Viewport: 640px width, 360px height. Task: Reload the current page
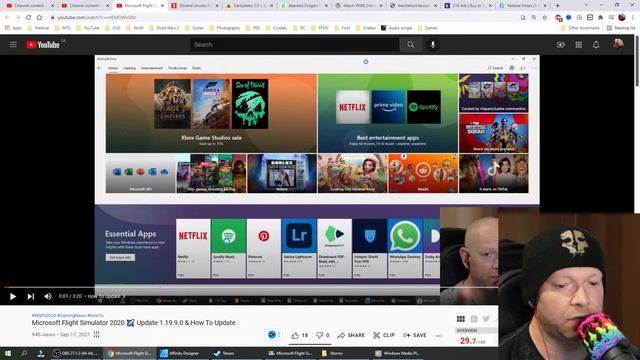(29, 18)
